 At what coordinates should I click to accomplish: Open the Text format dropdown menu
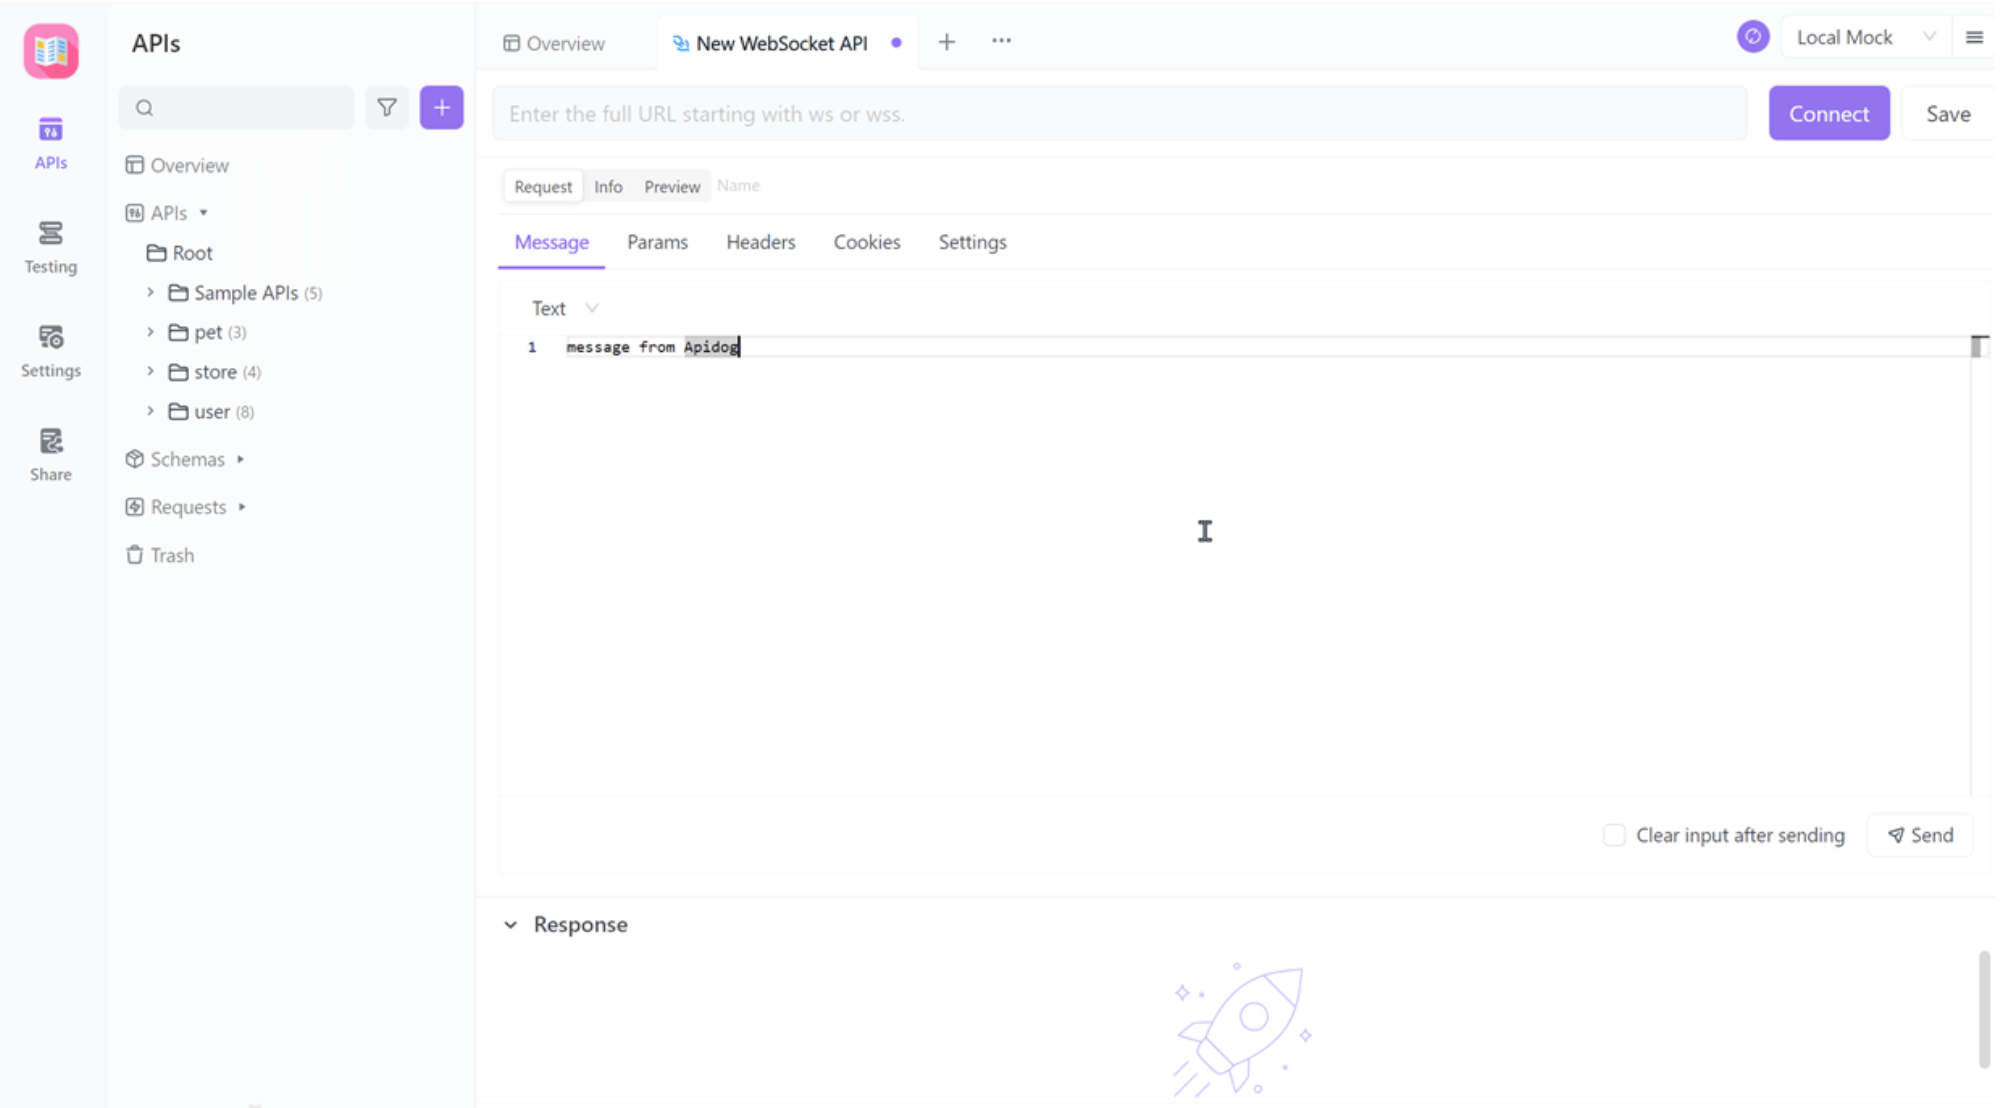(563, 307)
